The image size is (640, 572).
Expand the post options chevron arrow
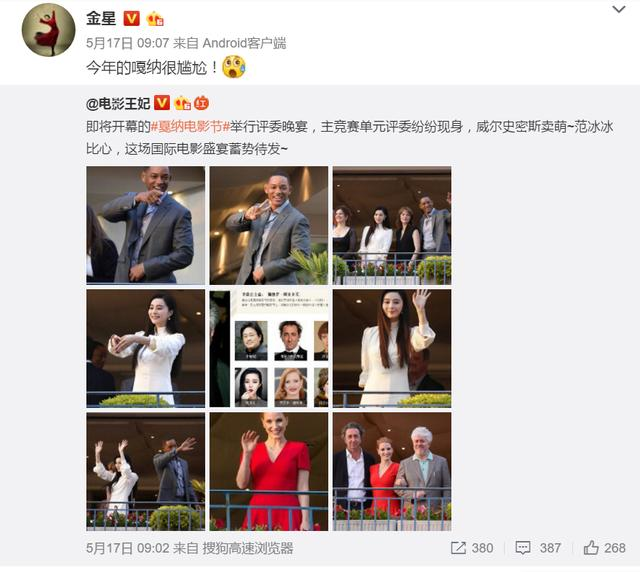[x=619, y=9]
